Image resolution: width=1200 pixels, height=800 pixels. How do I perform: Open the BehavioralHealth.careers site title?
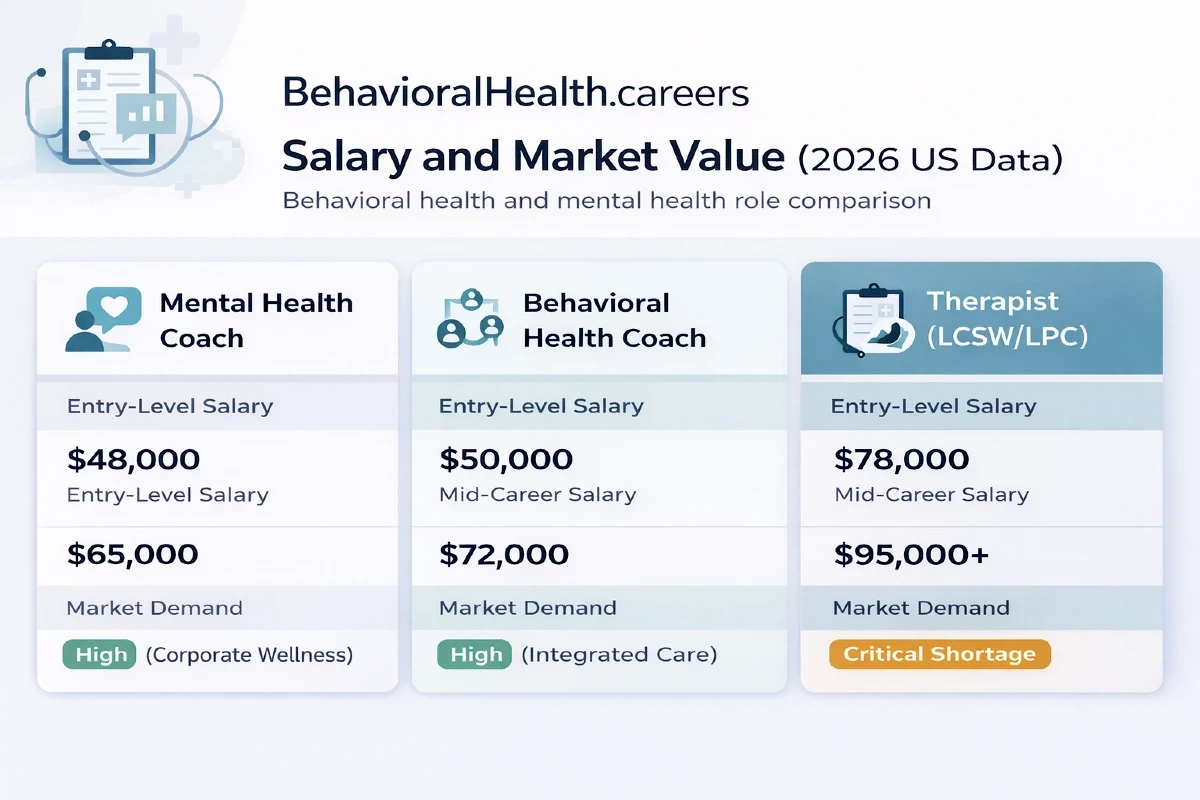click(x=515, y=93)
